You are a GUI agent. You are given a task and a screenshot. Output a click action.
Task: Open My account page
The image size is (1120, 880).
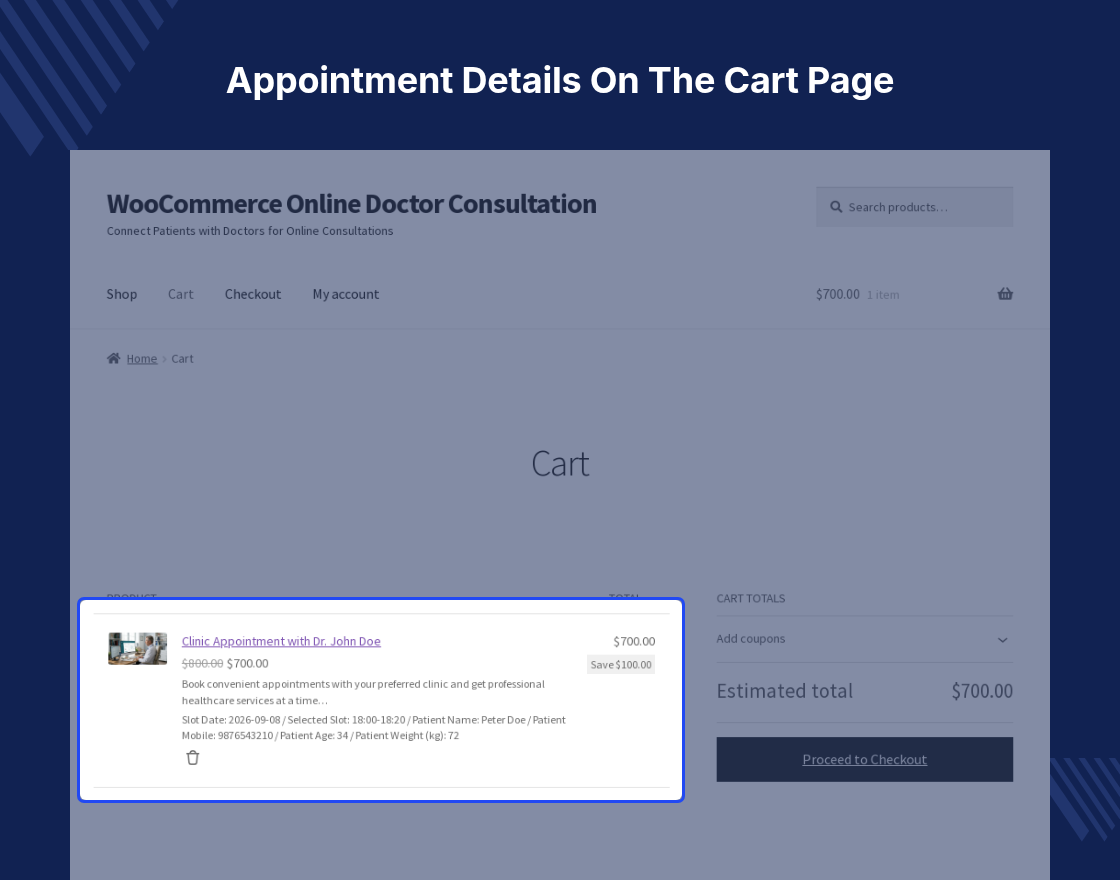[x=346, y=294]
